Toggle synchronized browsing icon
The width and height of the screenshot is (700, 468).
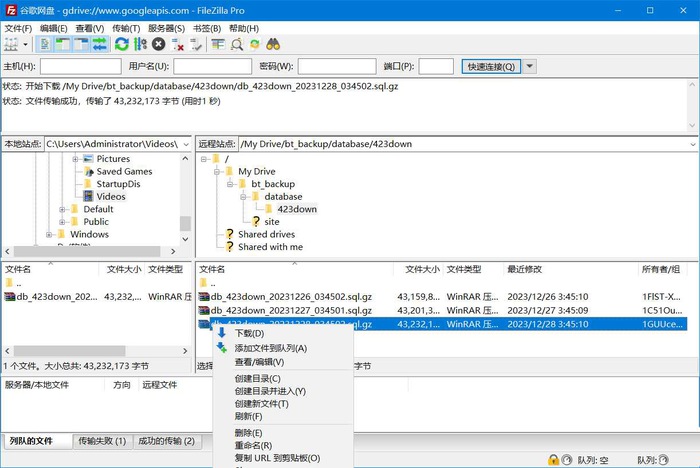click(x=254, y=44)
